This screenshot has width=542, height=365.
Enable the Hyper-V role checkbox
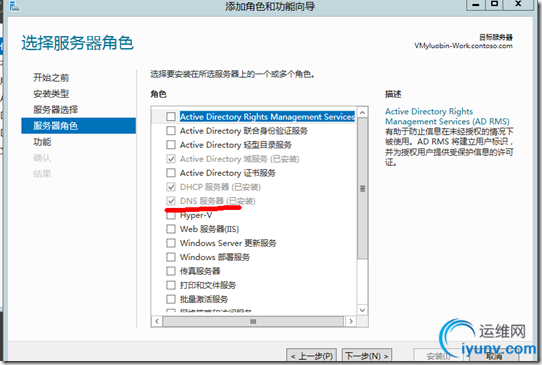[171, 215]
